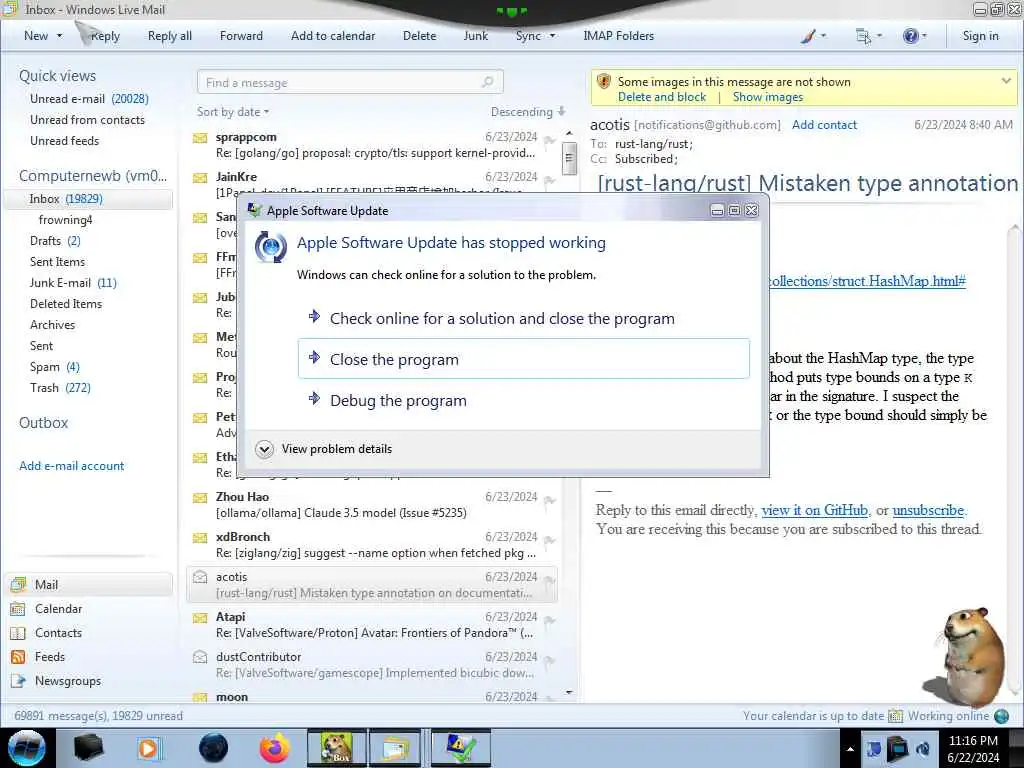This screenshot has width=1024, height=768.
Task: Click the envelope icon beside JainKre message
Action: [x=200, y=178]
